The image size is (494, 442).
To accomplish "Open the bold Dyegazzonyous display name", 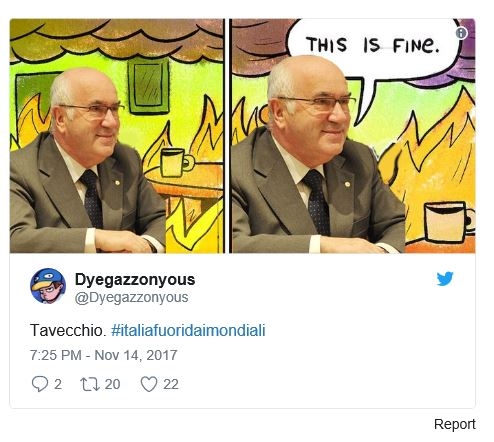I will click(x=135, y=279).
